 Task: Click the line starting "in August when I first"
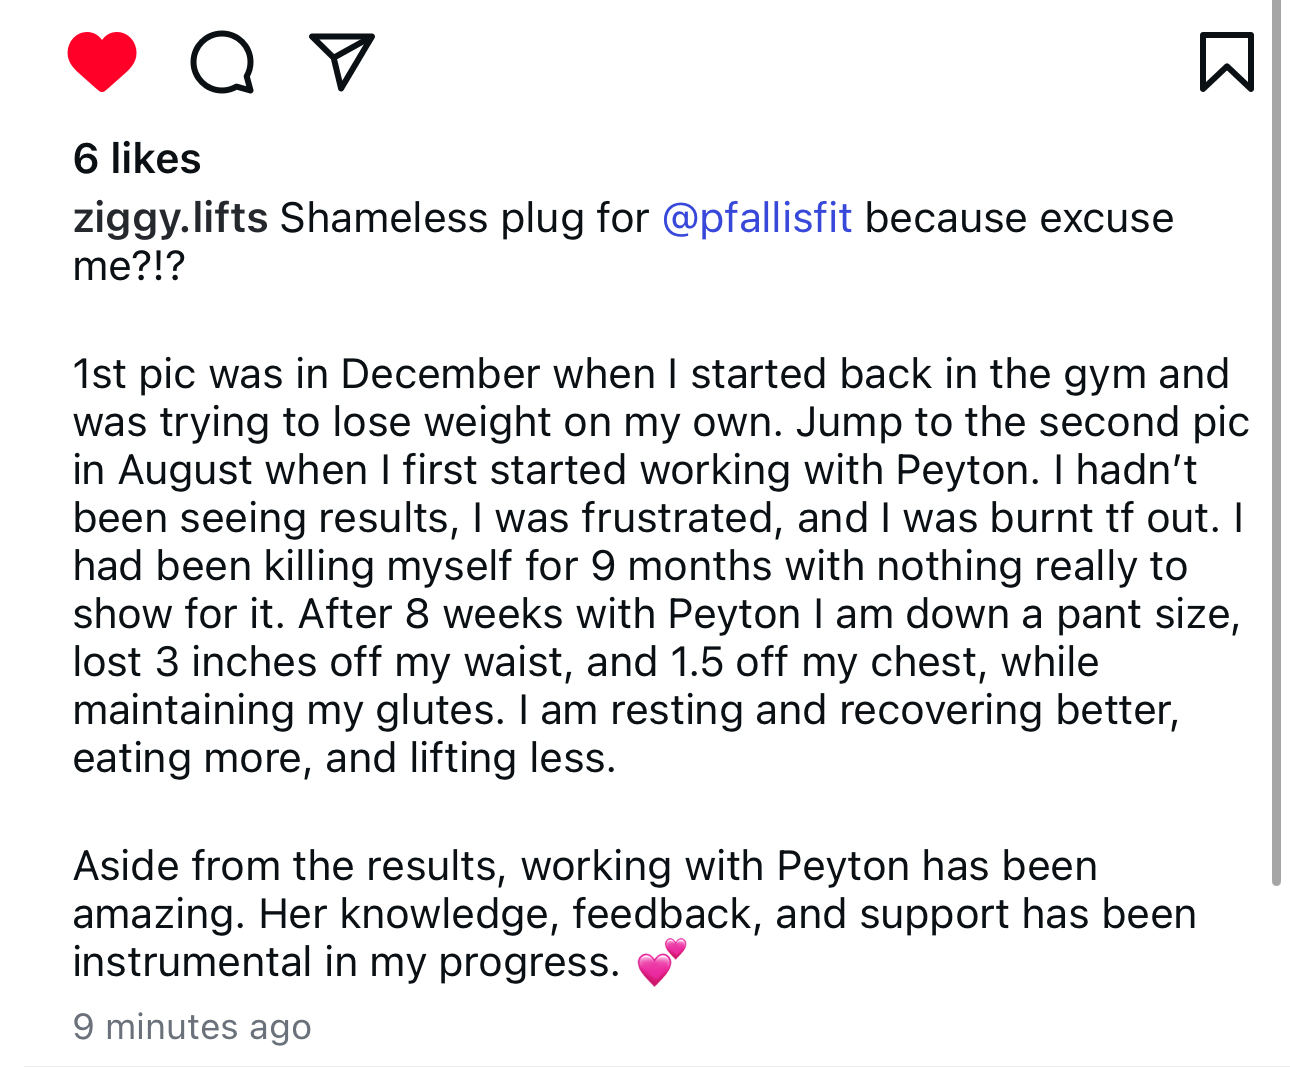(634, 470)
